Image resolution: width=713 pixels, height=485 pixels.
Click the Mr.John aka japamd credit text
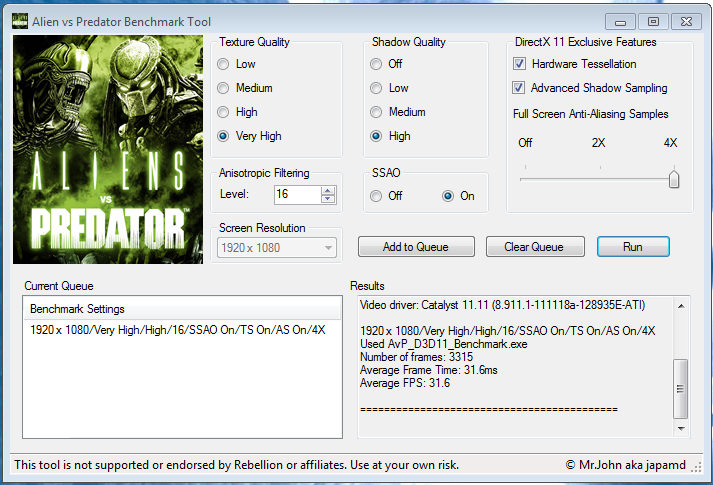(x=626, y=465)
